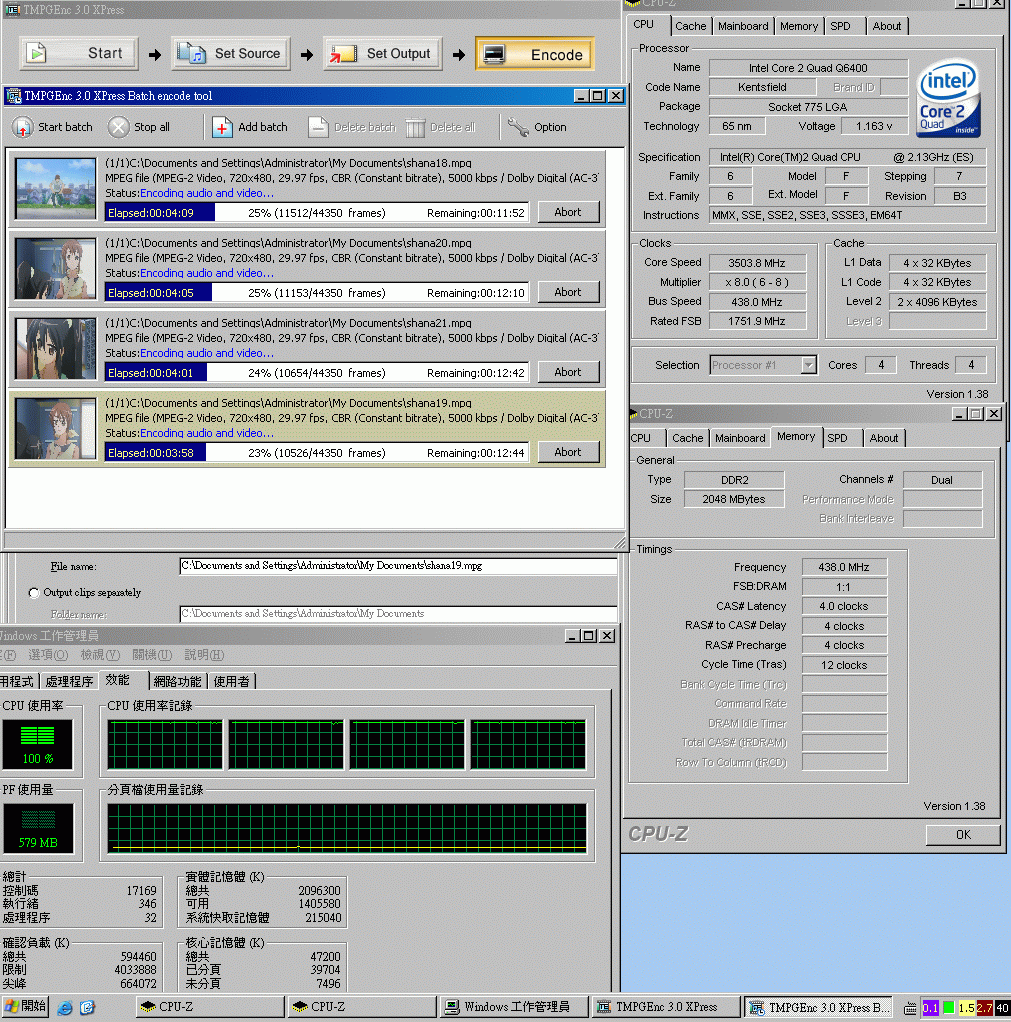Click shana18.mpg progress bar
1011x1022 pixels.
point(317,212)
